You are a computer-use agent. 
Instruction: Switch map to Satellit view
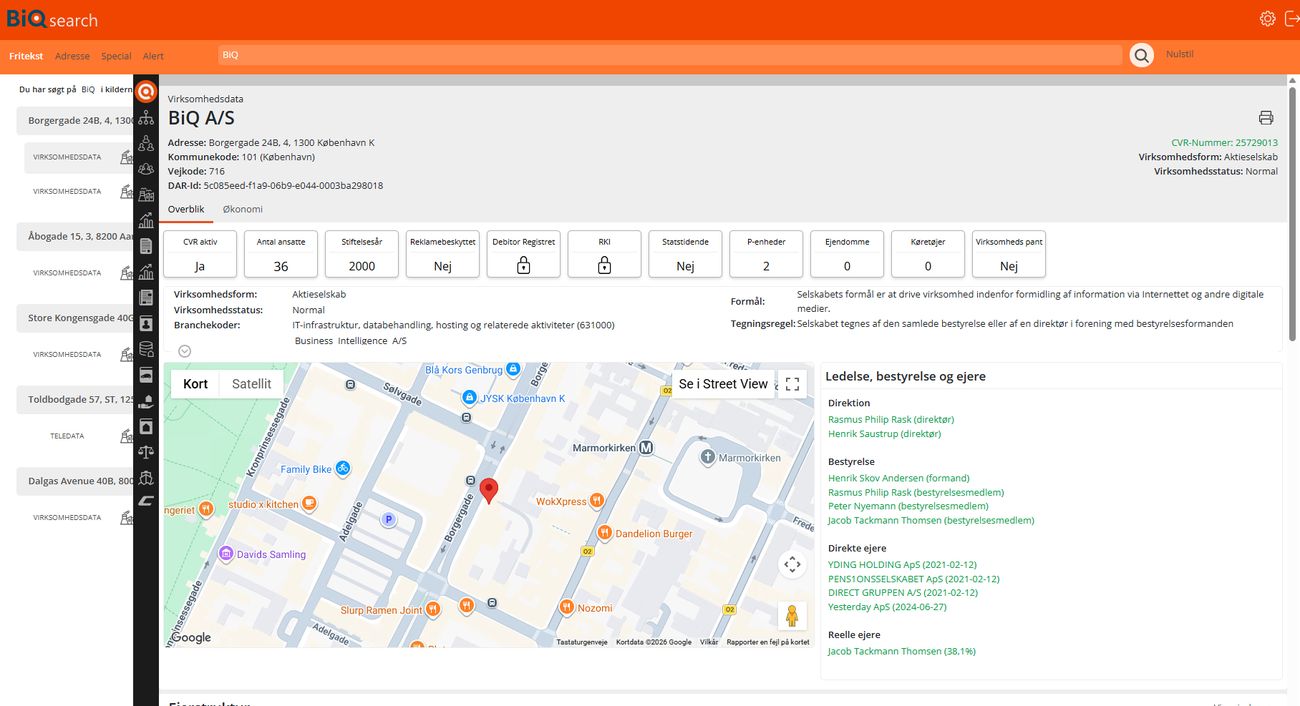coord(251,384)
